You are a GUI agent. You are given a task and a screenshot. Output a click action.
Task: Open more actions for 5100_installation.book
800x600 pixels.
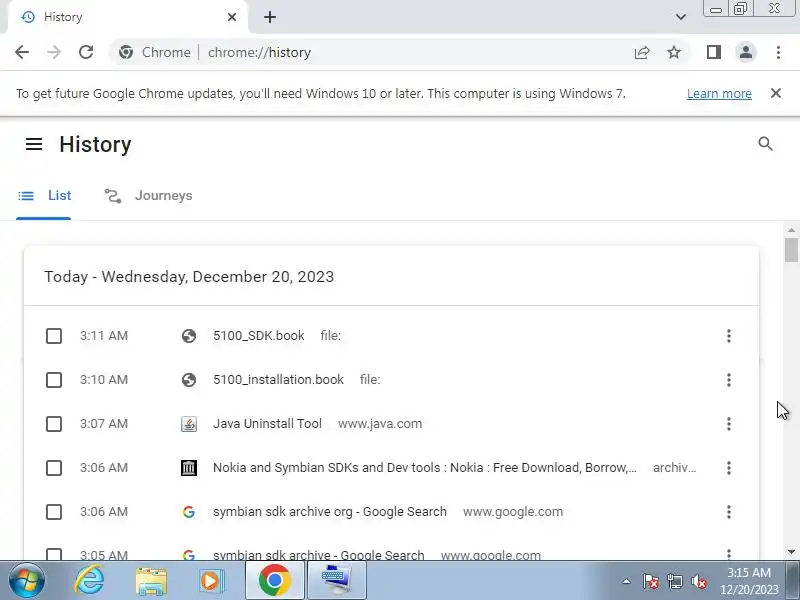(729, 380)
